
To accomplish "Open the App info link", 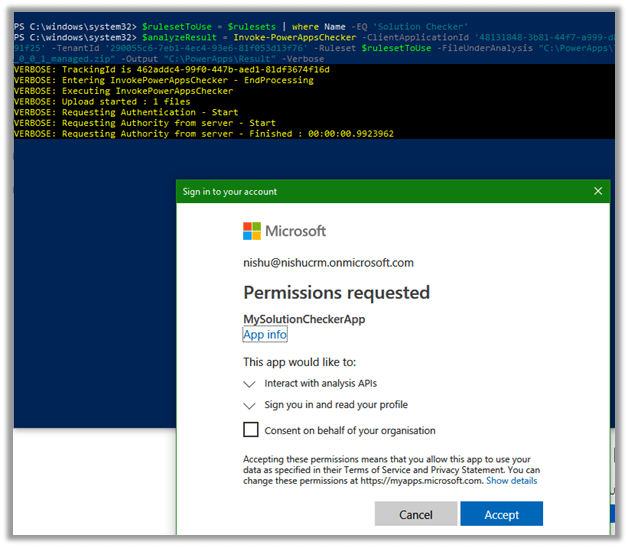I will [x=265, y=335].
